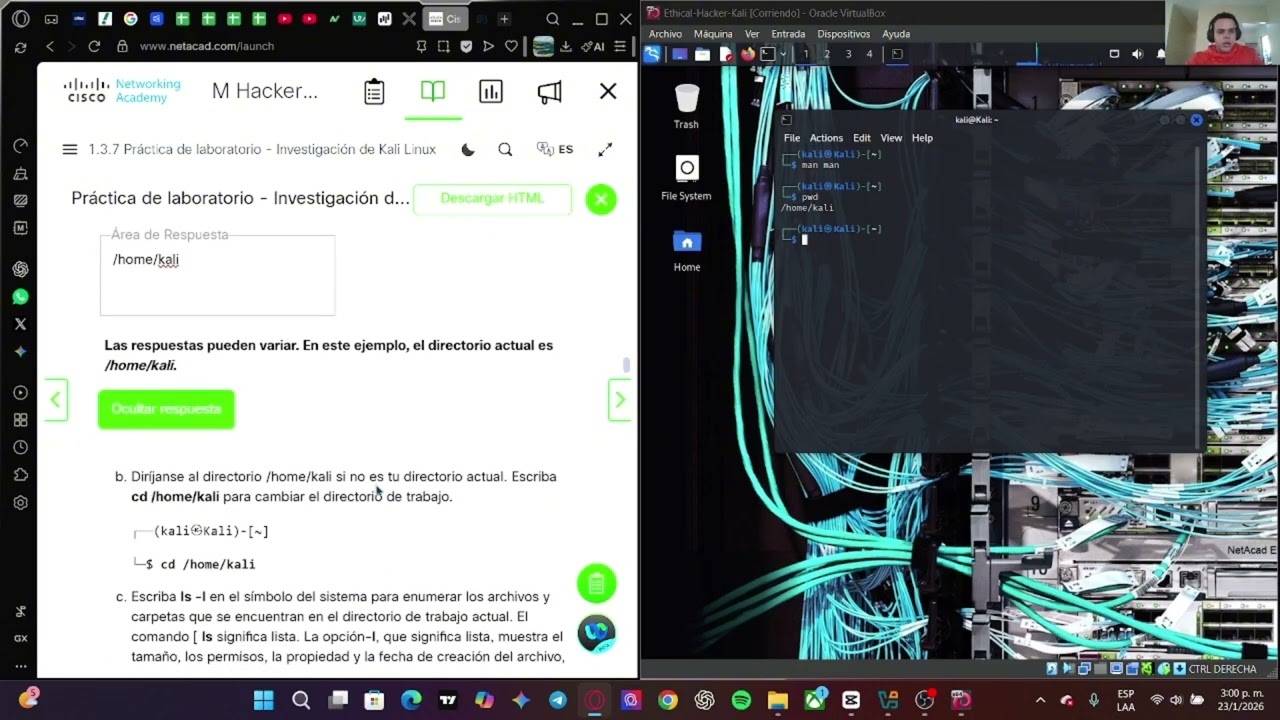Toggle dark mode moon icon
1280x720 pixels.
point(468,150)
